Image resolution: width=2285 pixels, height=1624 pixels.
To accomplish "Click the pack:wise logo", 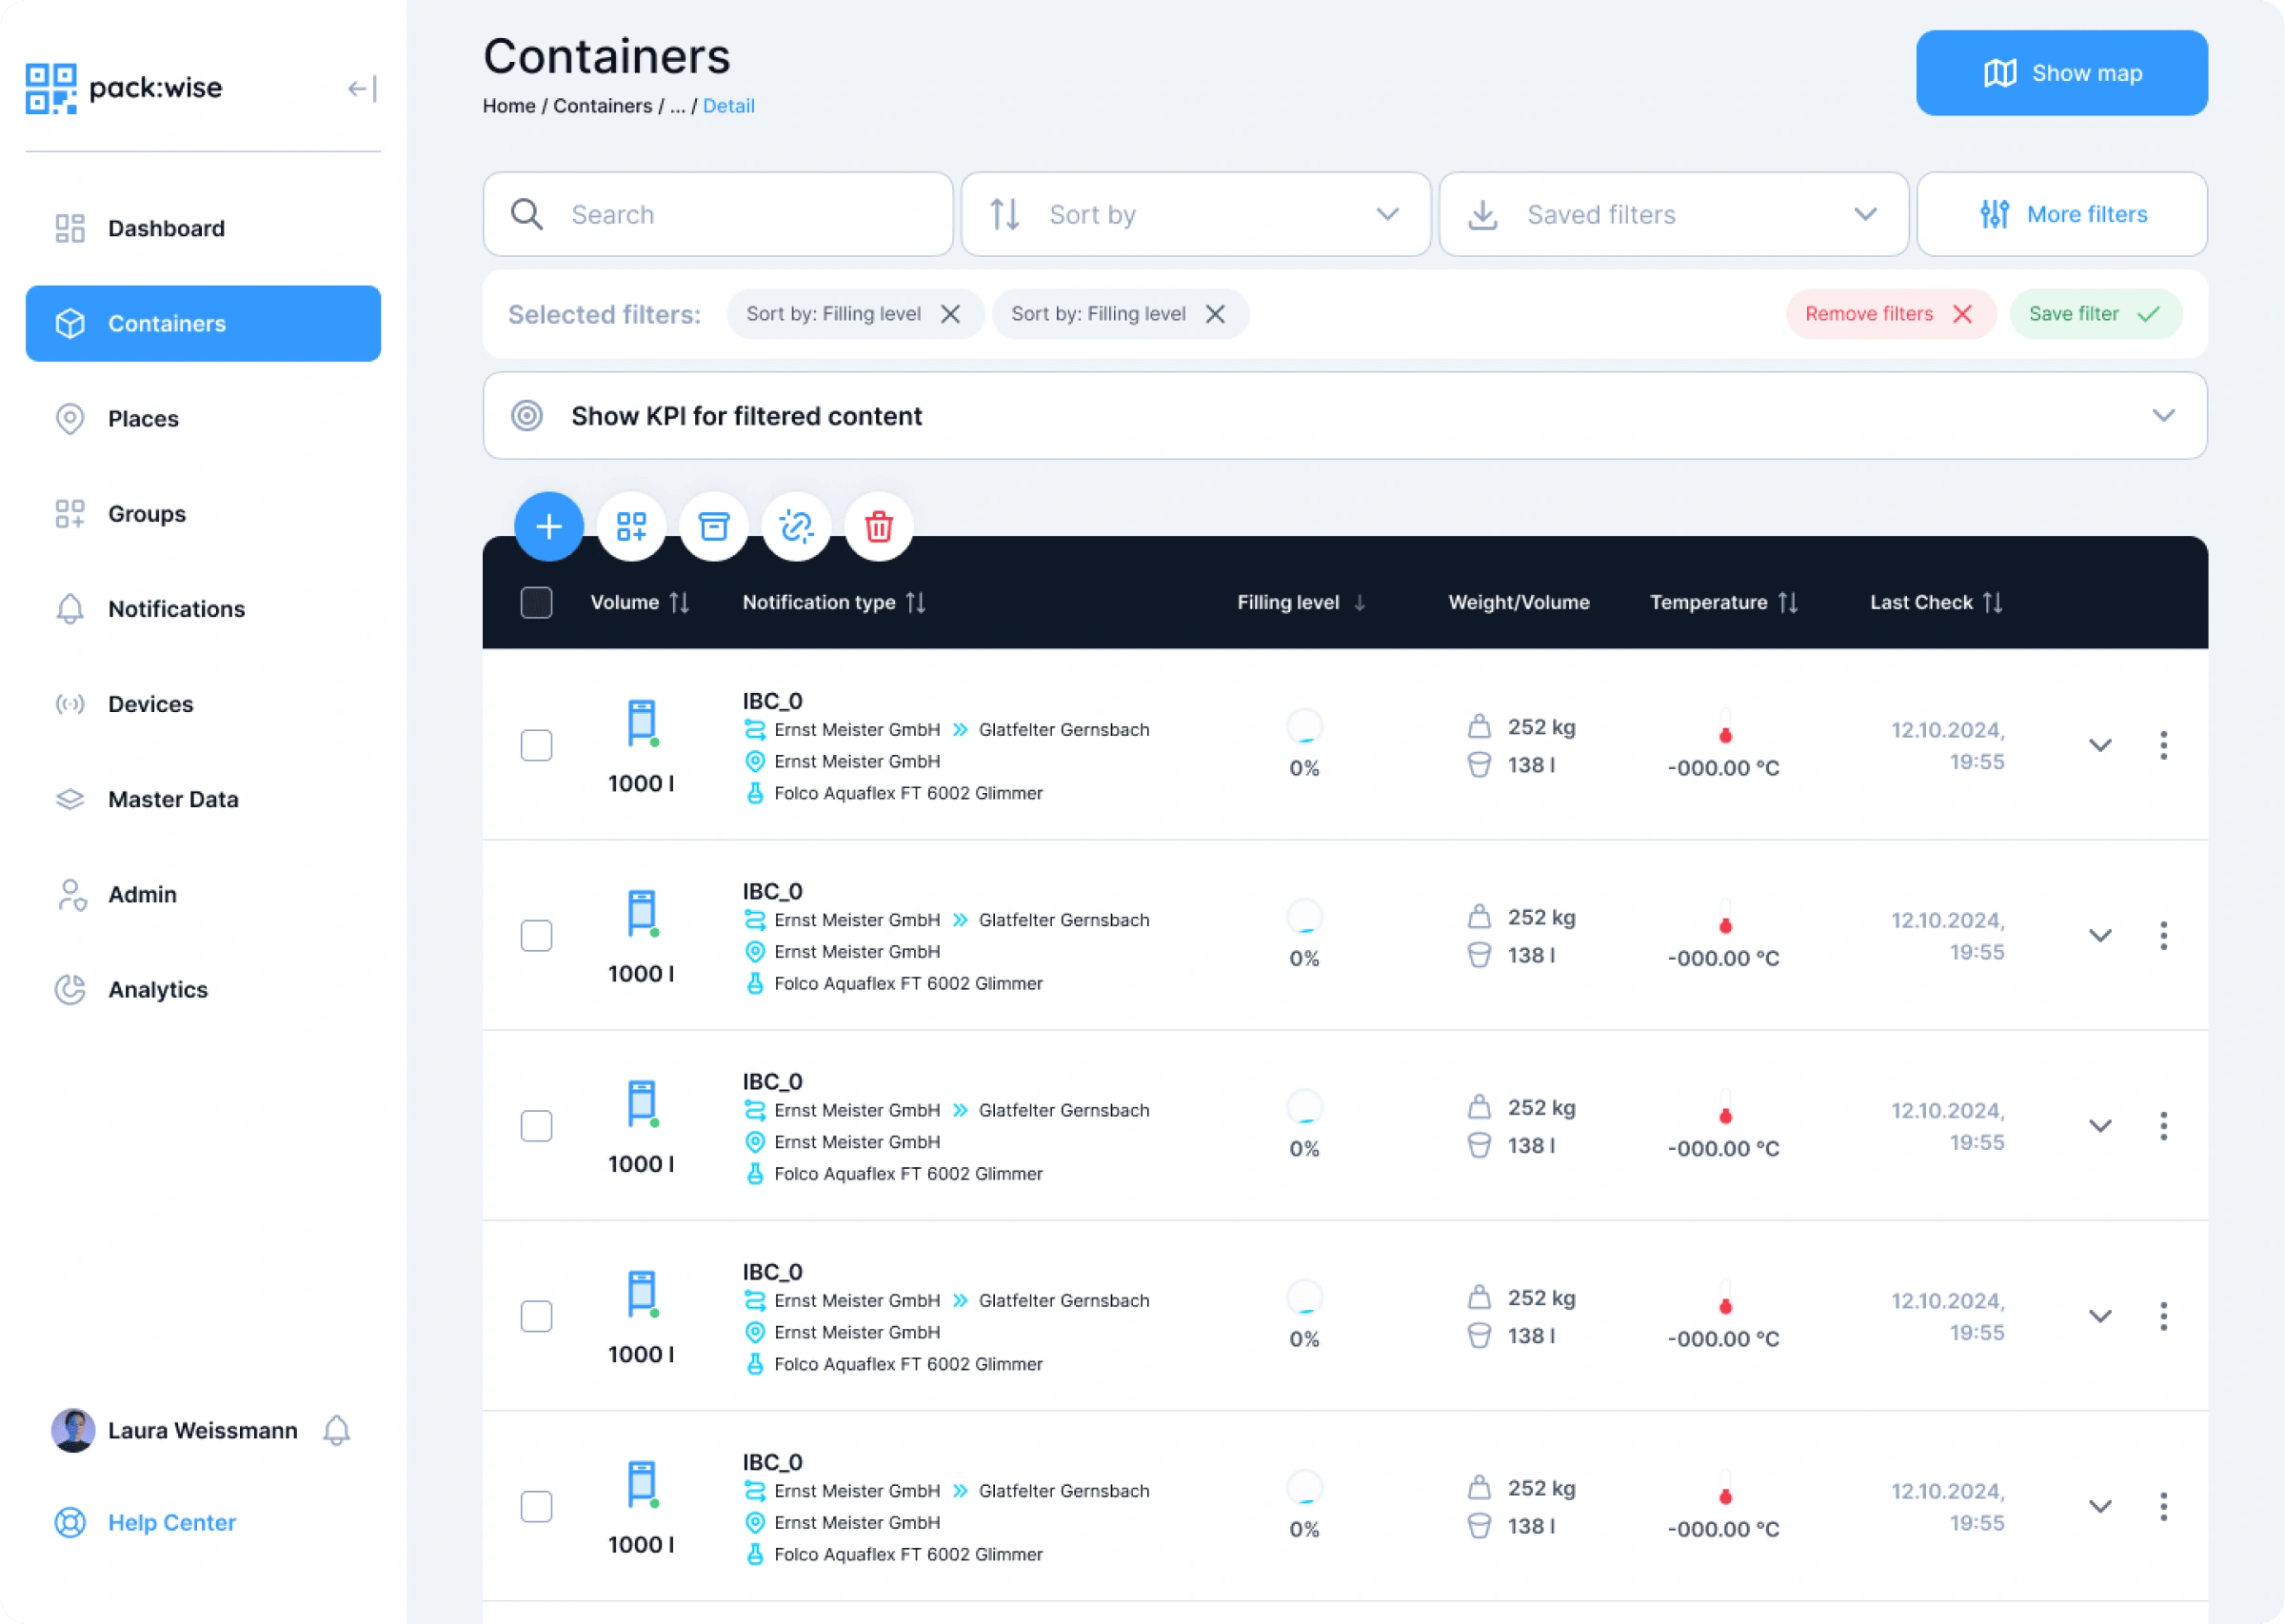I will [124, 88].
